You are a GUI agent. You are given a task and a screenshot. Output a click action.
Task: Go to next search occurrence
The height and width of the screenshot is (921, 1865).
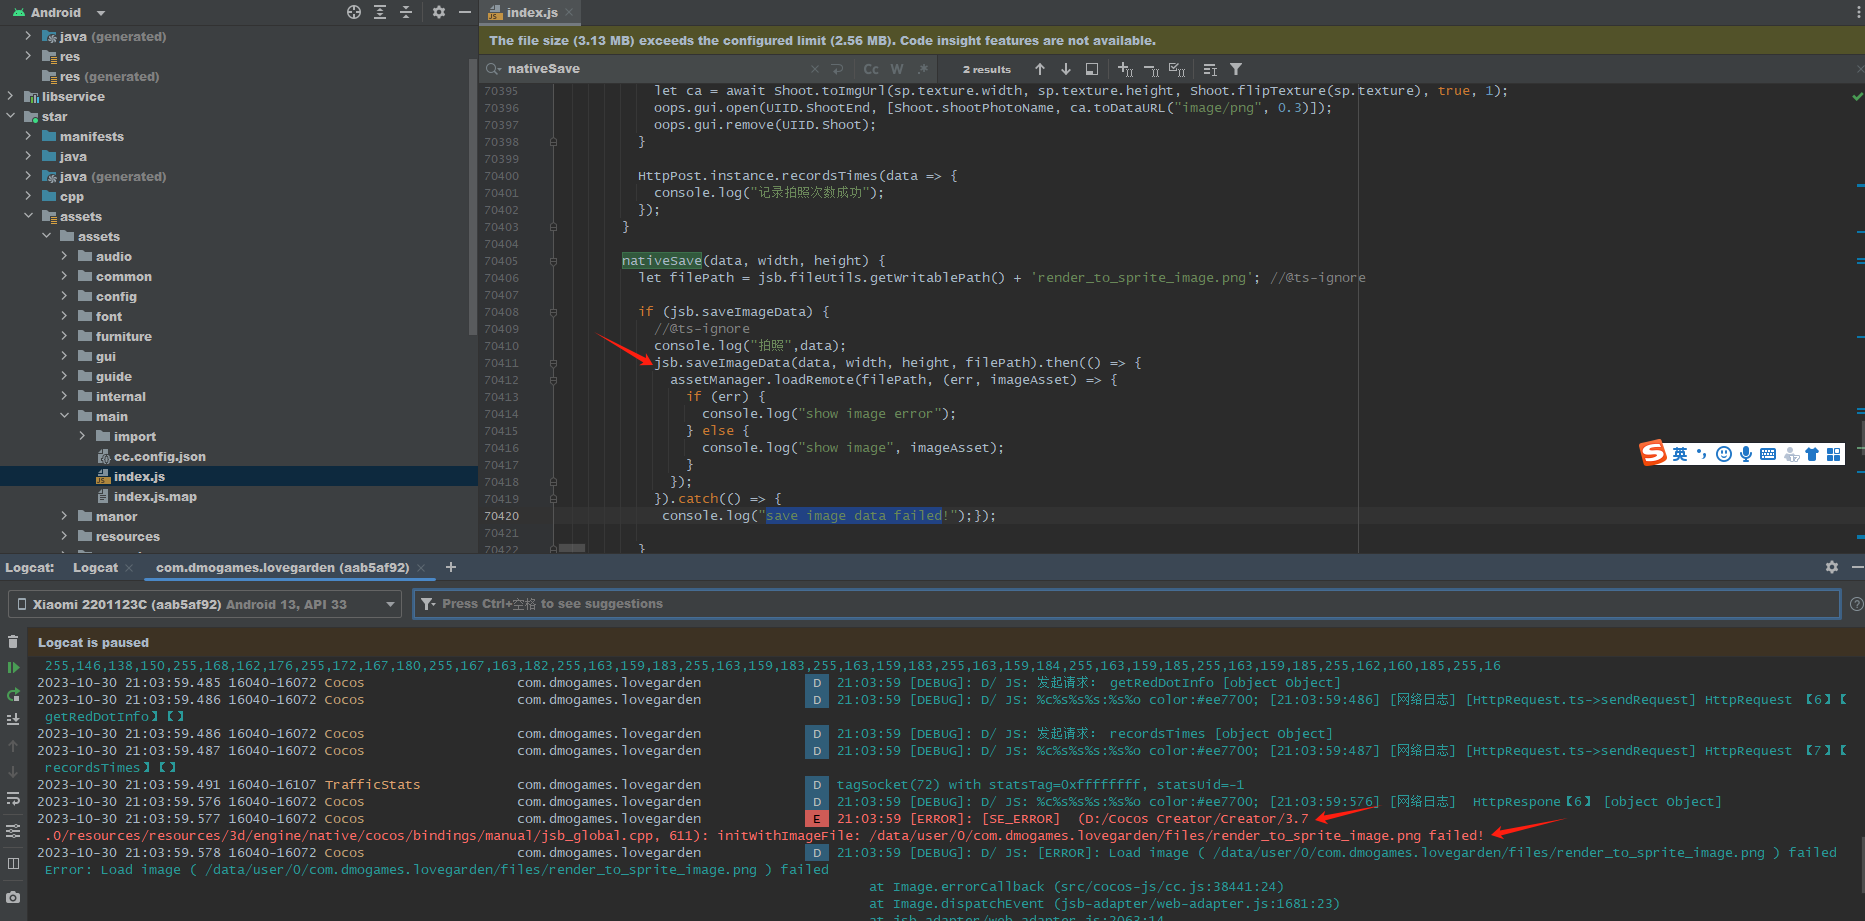1066,69
